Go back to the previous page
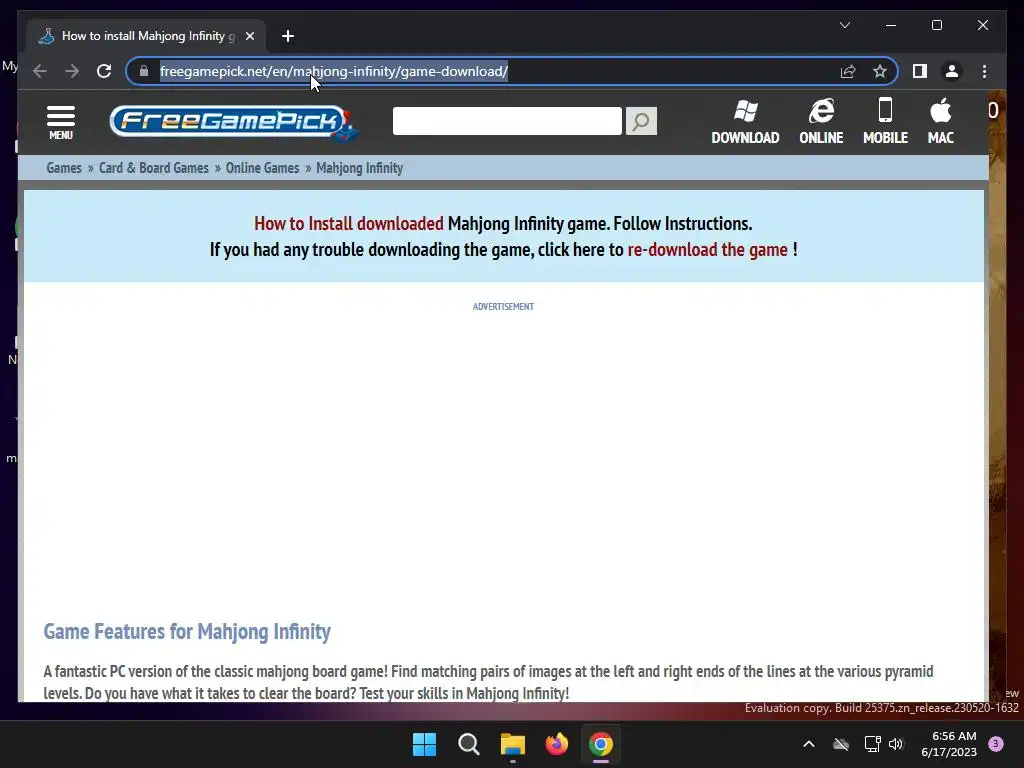Image resolution: width=1024 pixels, height=768 pixels. click(x=40, y=71)
